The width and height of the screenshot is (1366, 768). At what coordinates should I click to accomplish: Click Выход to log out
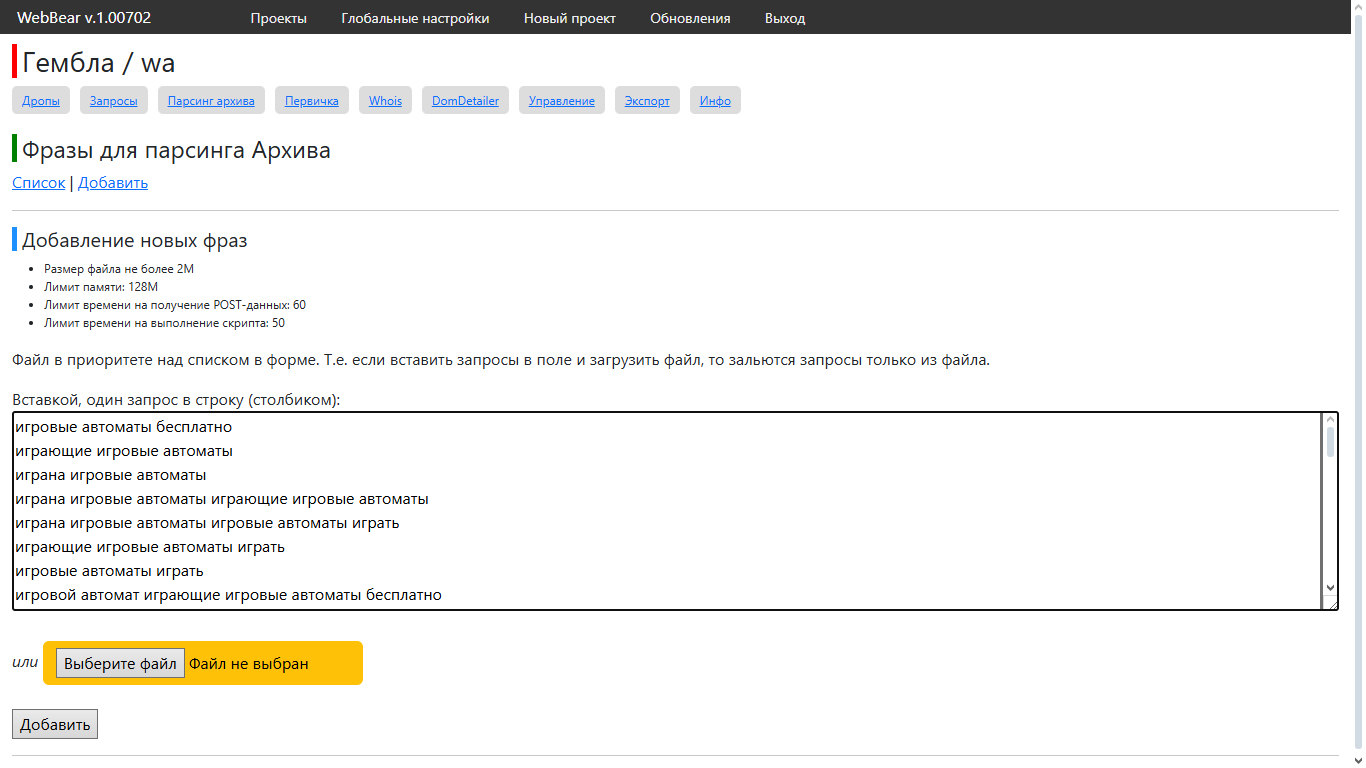click(x=784, y=18)
